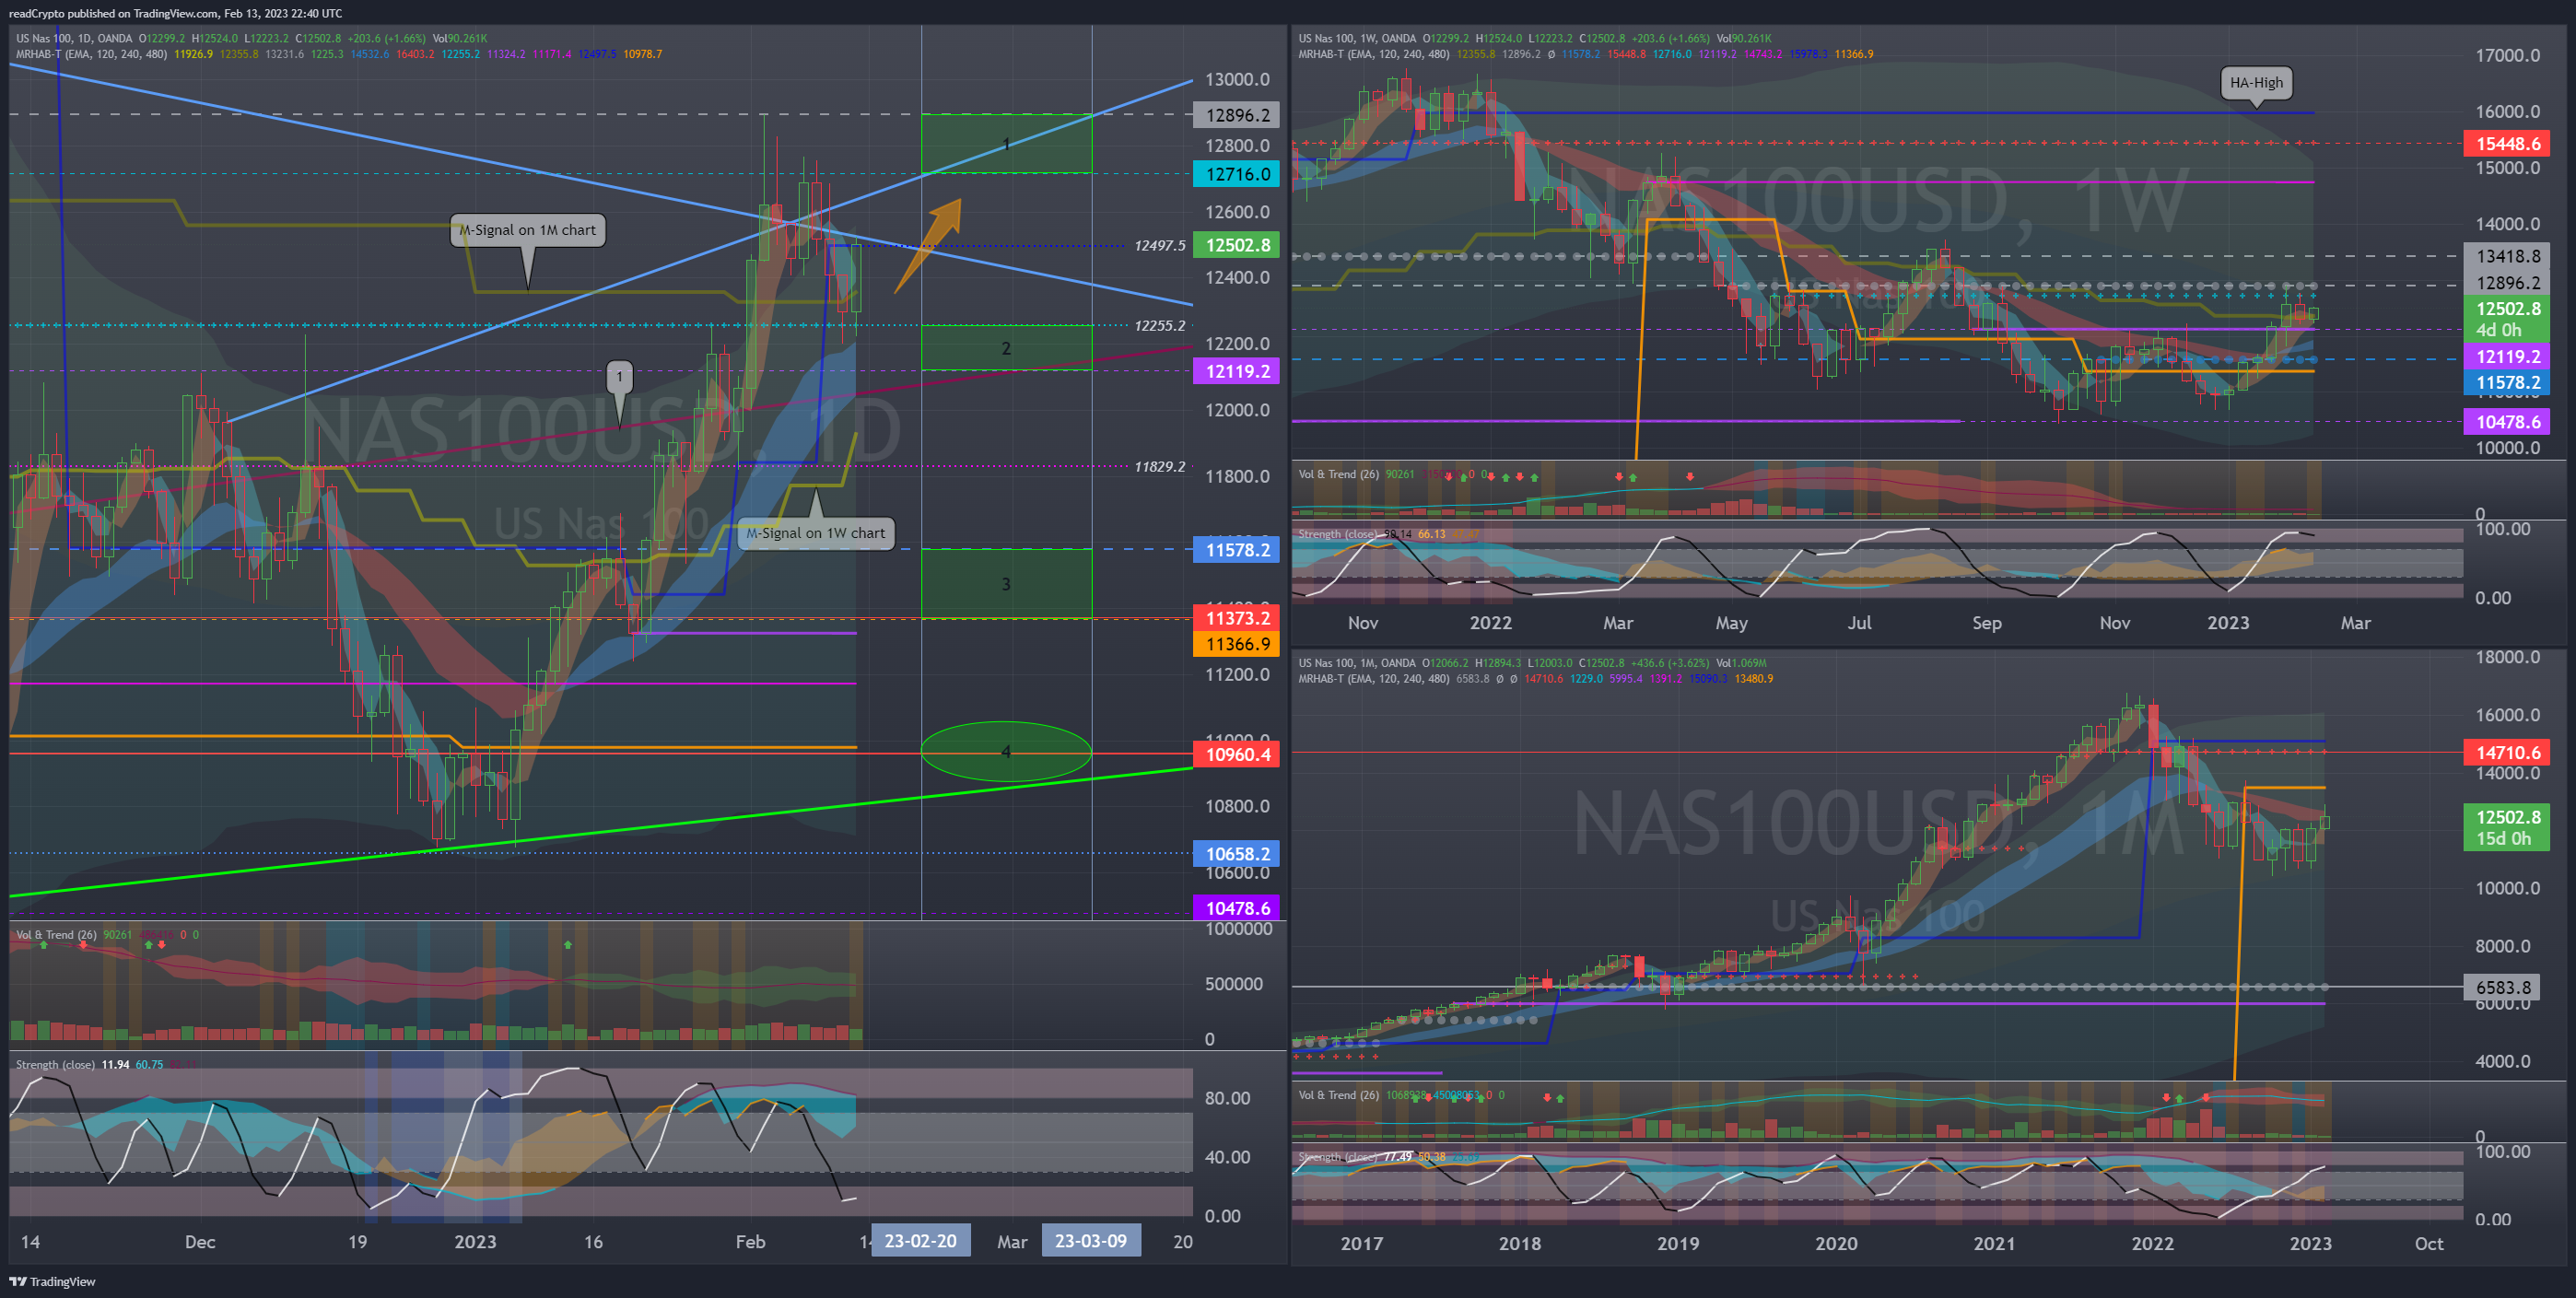Click the 11829.2 line value text

1159,466
